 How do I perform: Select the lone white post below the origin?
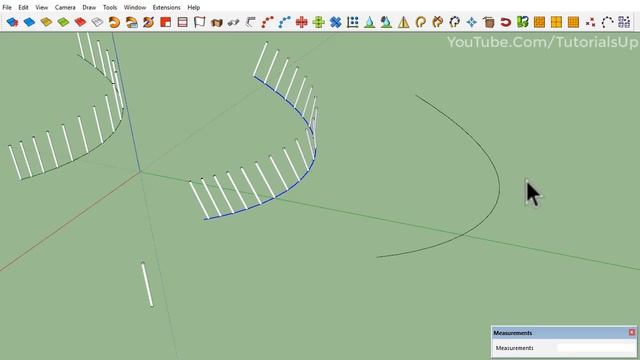point(147,284)
